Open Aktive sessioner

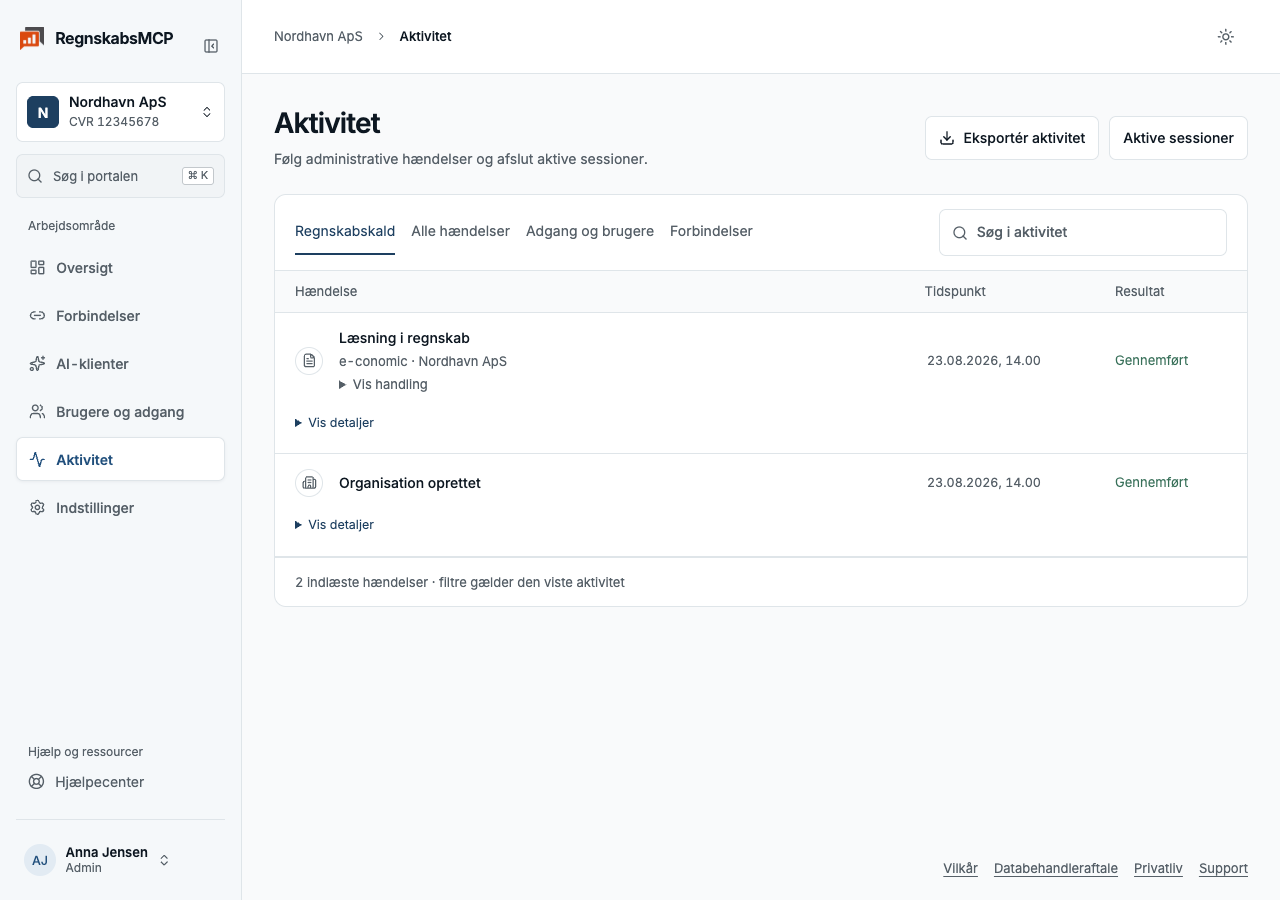click(1178, 138)
